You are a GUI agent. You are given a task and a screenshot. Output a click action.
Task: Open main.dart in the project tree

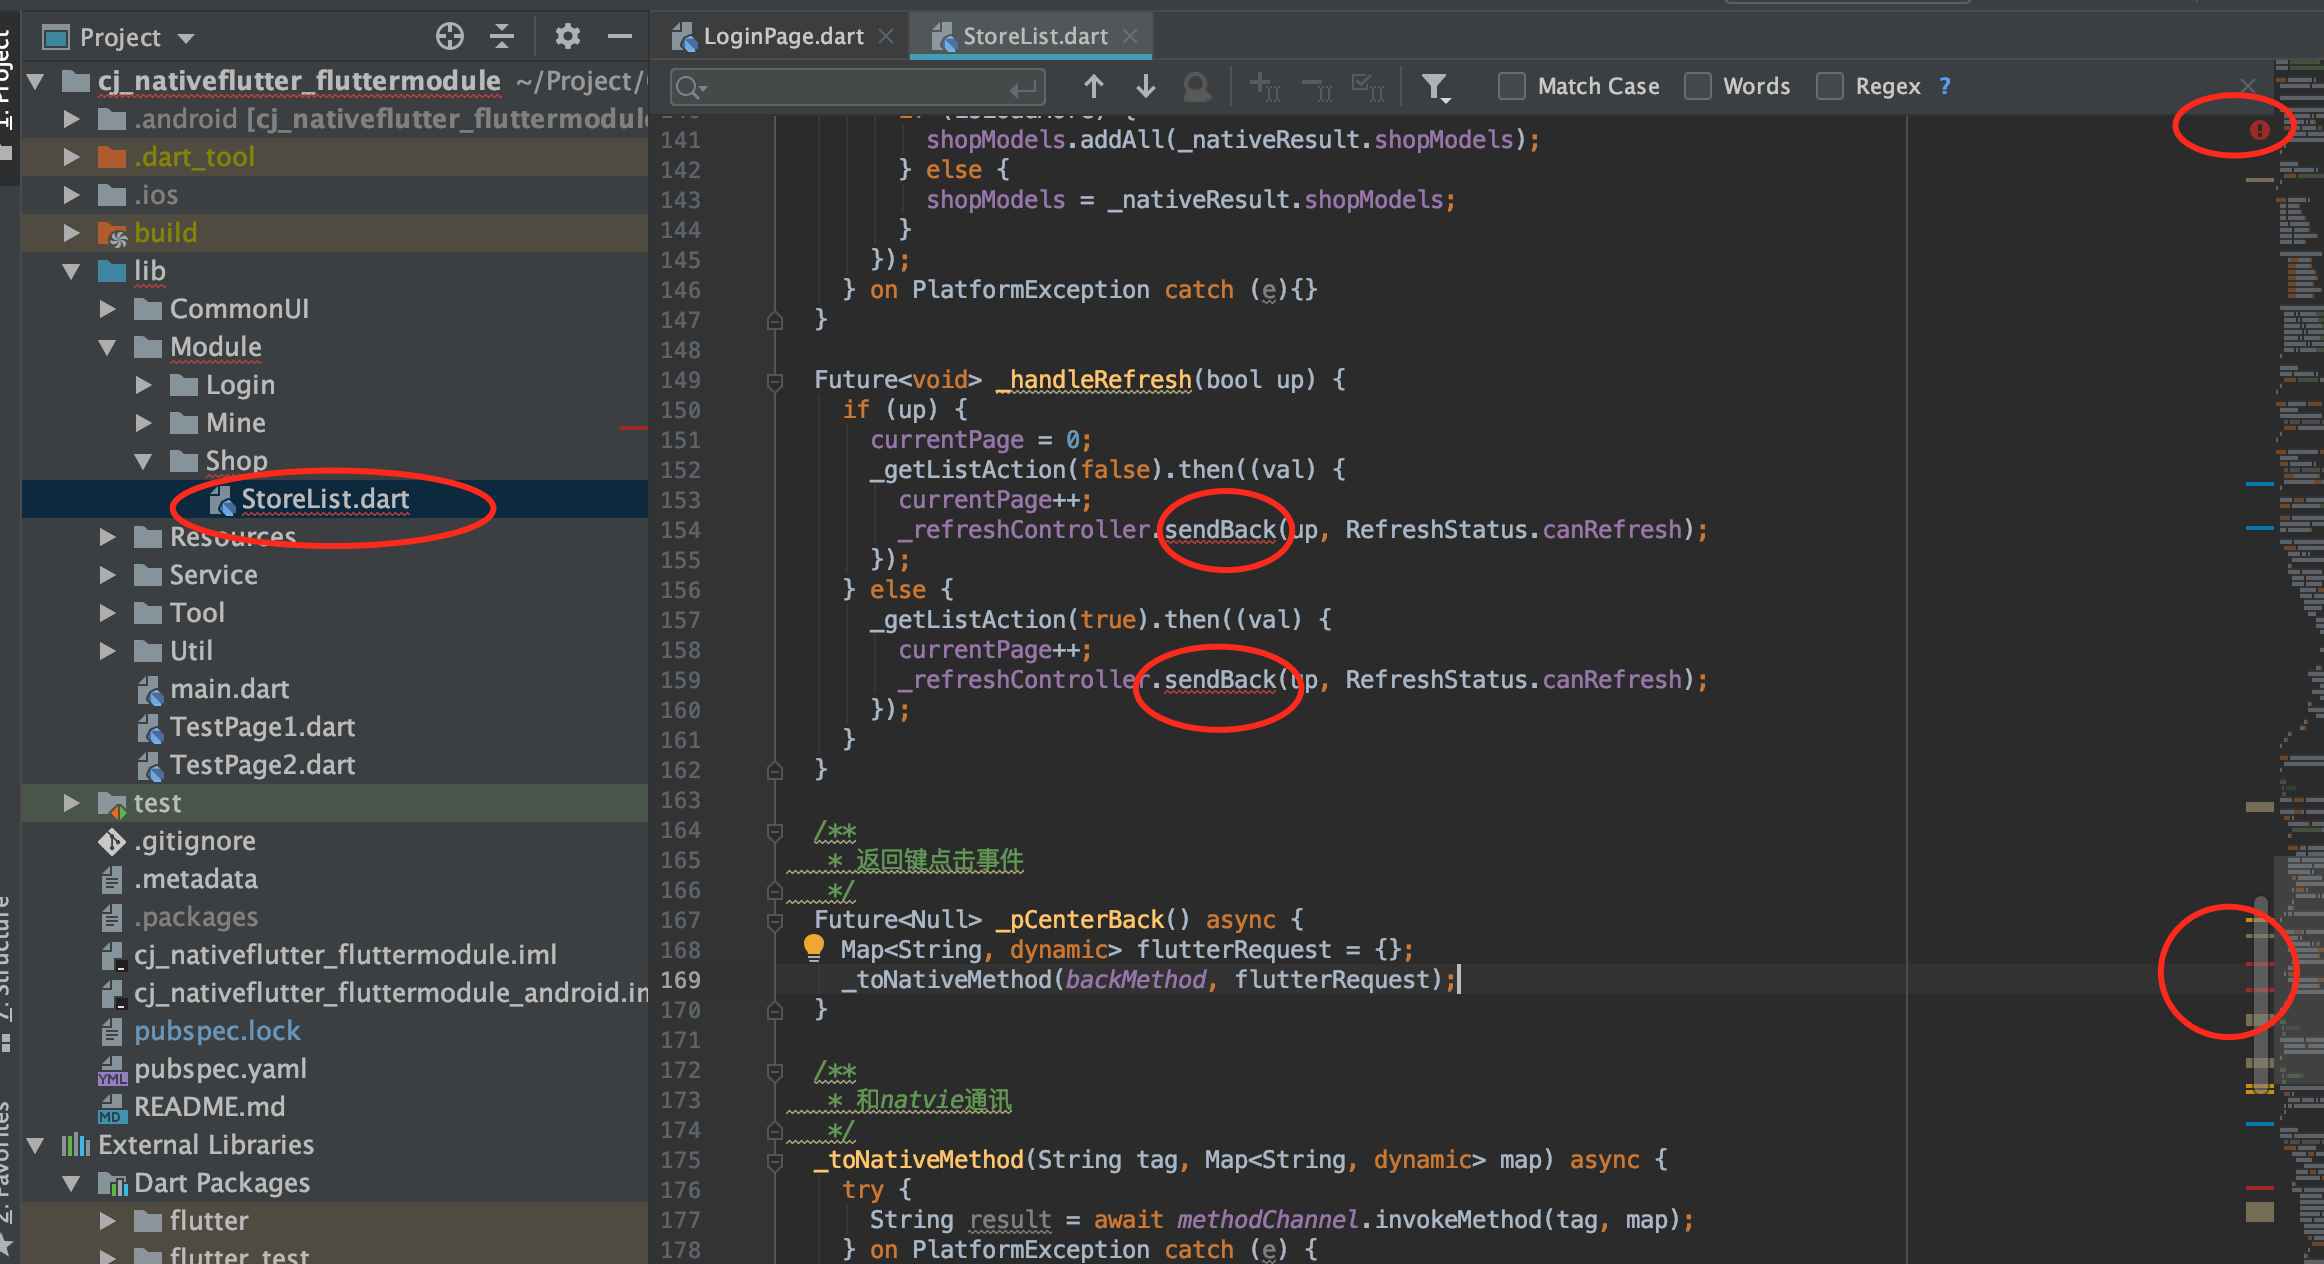coord(229,689)
